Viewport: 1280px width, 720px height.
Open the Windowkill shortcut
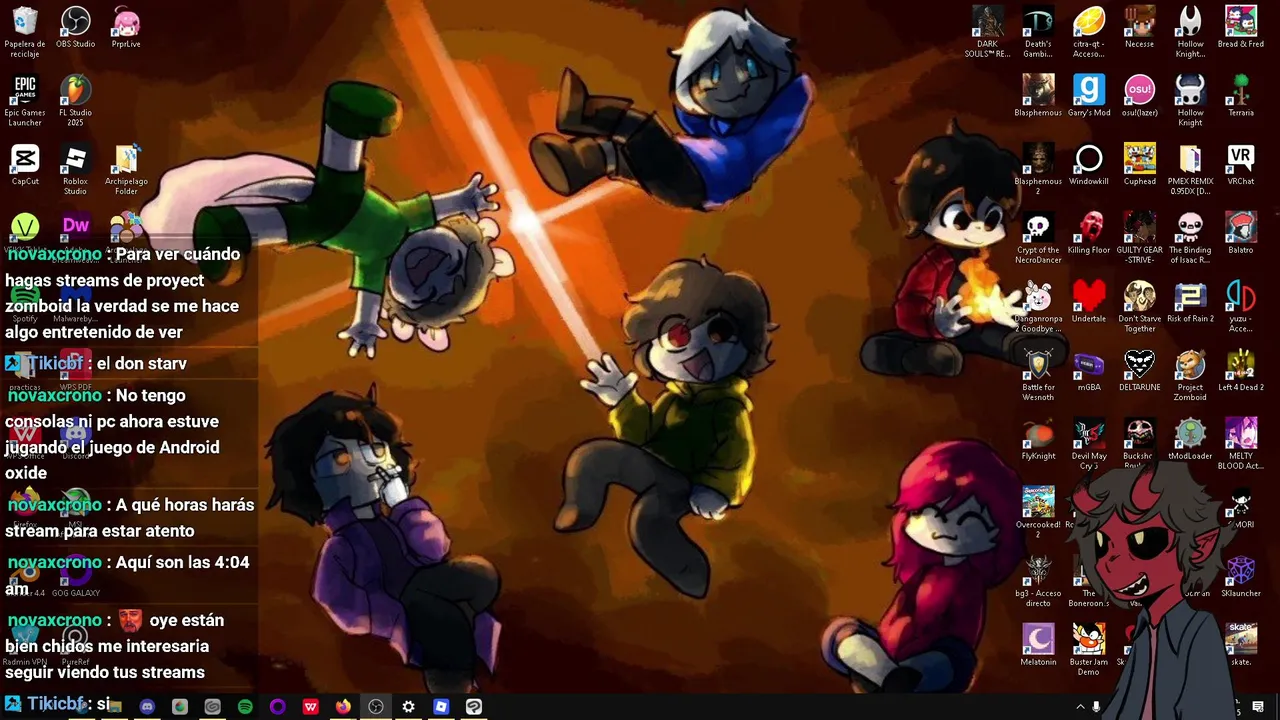coord(1089,165)
